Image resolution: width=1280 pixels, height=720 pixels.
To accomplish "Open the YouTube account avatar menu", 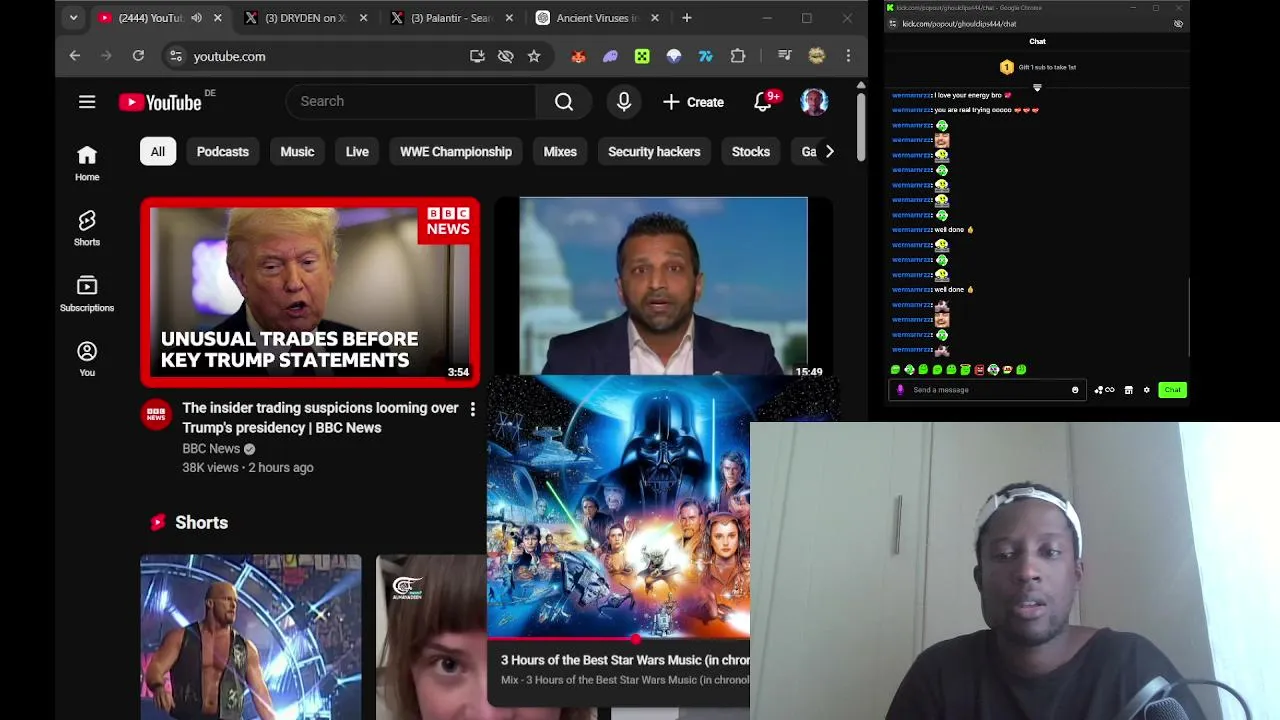I will pos(814,101).
